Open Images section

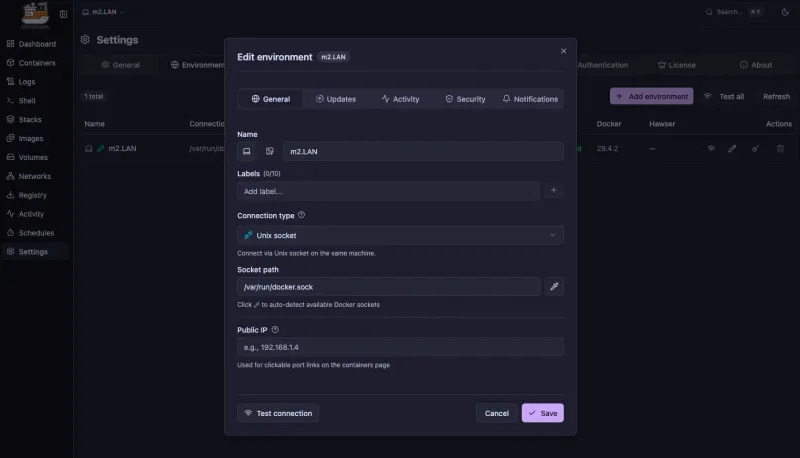(x=26, y=138)
